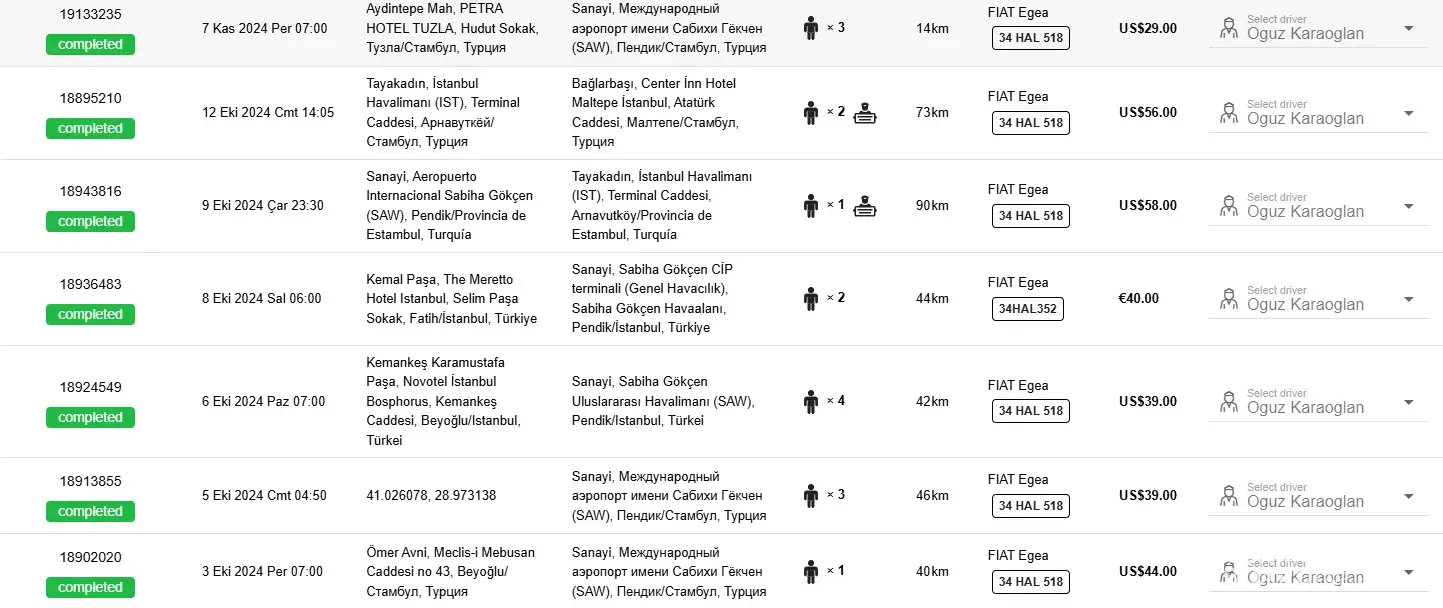Open driver dropdown arrow for booking 18924549
Screen dimensions: 1443x608
pyautogui.click(x=1408, y=402)
